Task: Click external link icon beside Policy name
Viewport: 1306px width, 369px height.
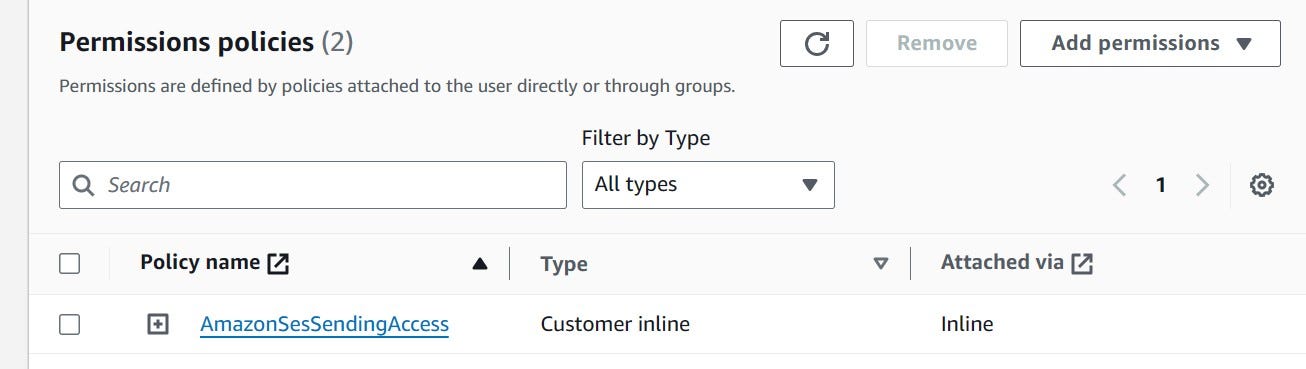Action: point(278,263)
